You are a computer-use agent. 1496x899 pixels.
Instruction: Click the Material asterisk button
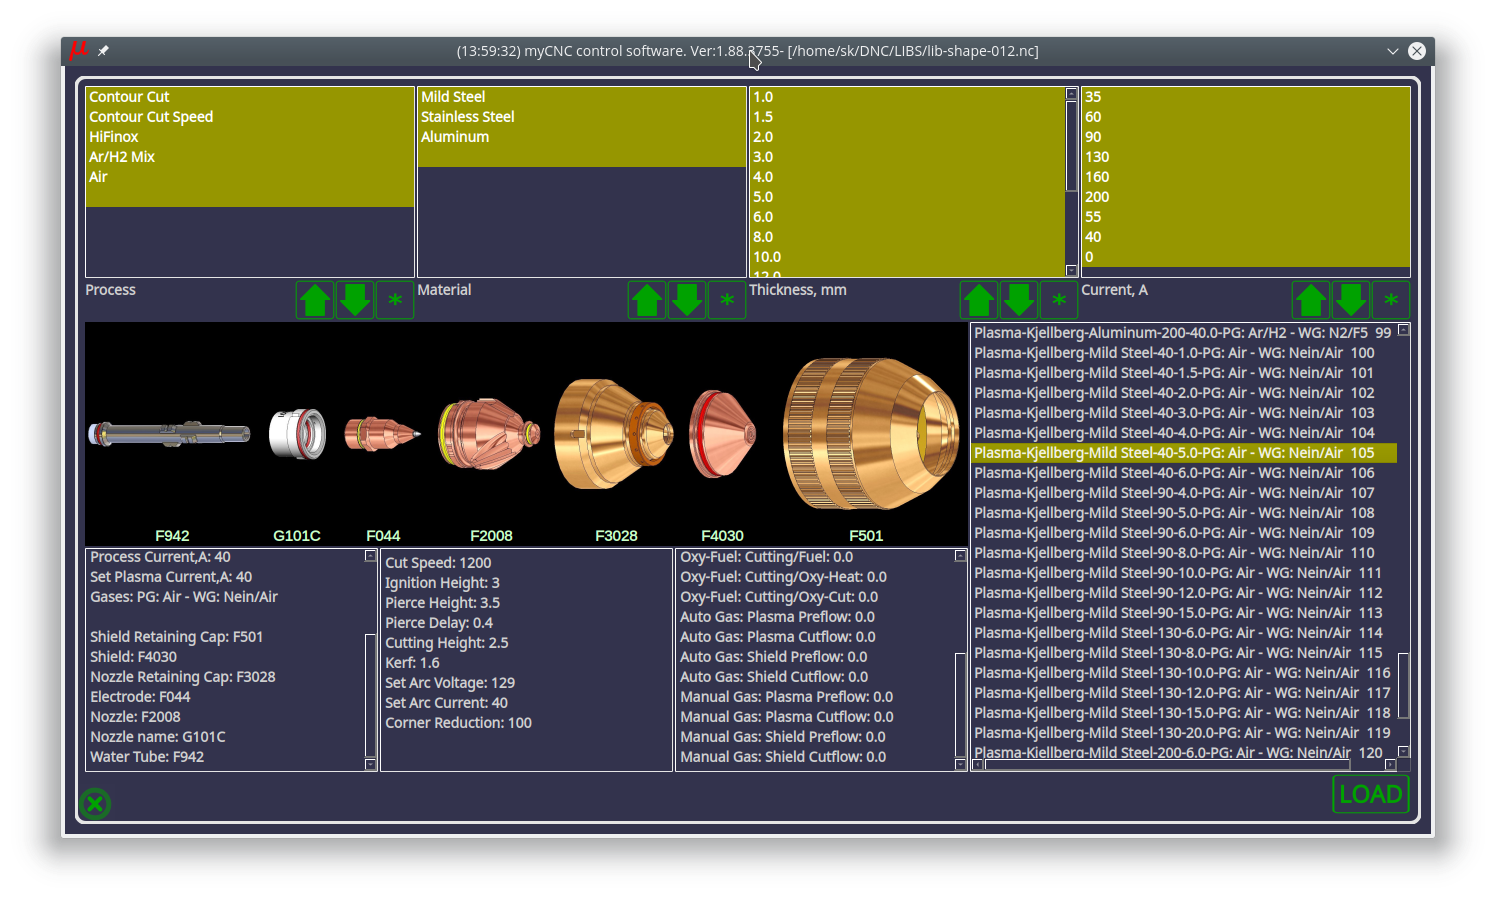pyautogui.click(x=727, y=300)
